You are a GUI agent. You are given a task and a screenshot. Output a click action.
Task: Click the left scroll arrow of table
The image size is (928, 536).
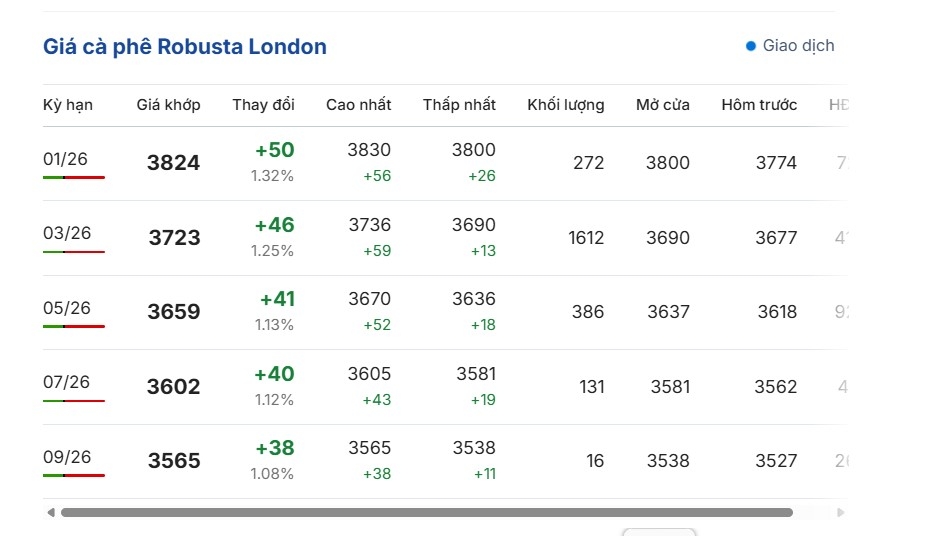tap(50, 513)
